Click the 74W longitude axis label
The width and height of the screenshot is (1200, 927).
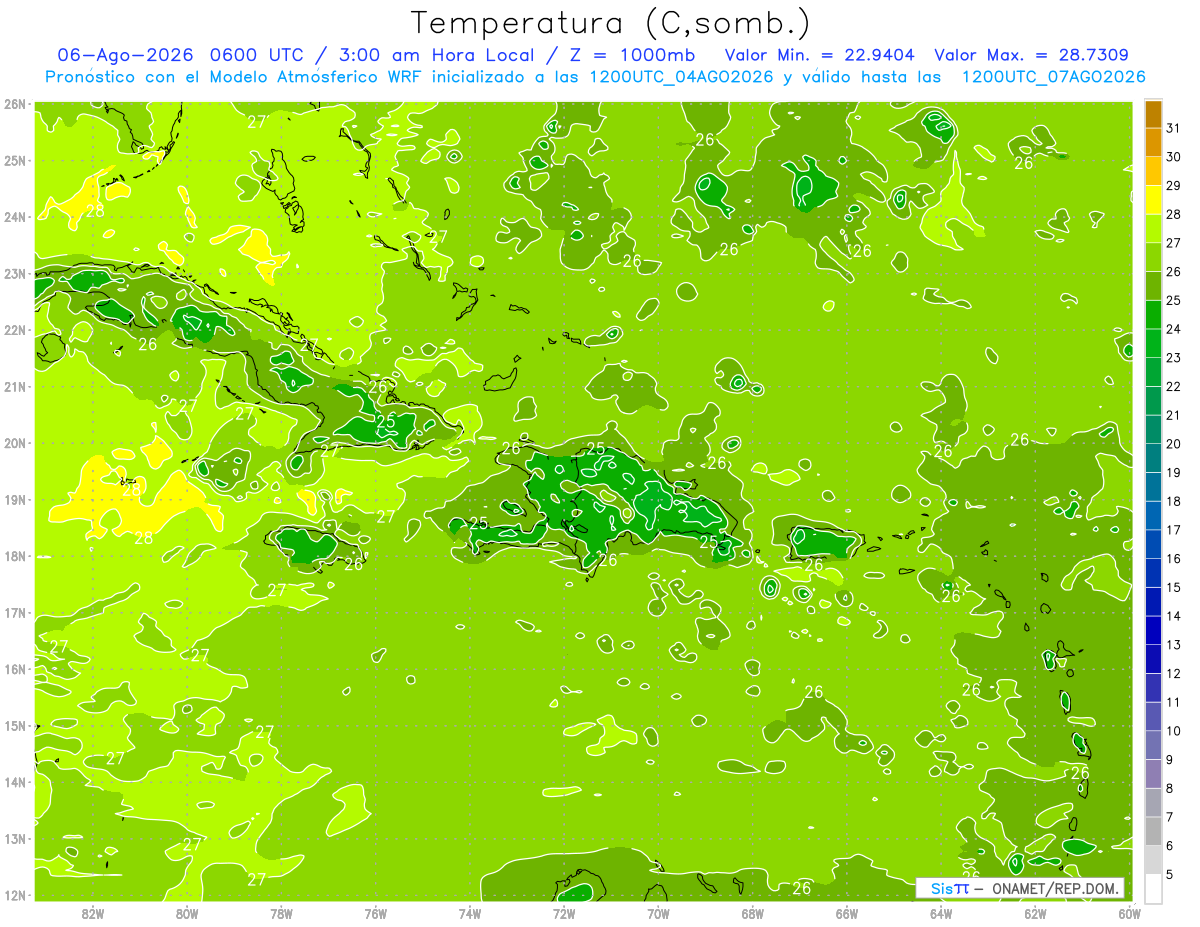470,913
